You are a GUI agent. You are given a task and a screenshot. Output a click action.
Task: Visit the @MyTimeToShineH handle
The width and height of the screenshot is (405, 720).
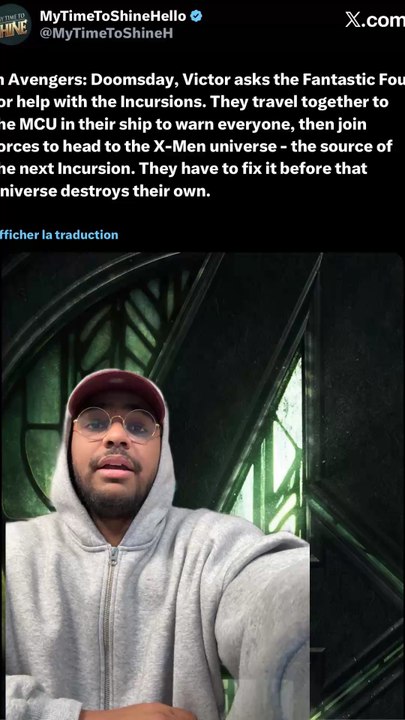(x=106, y=34)
